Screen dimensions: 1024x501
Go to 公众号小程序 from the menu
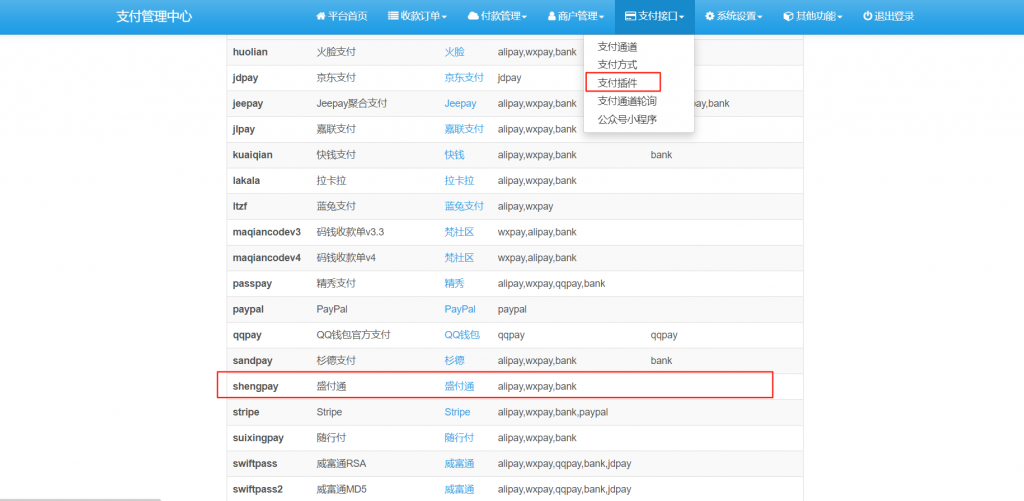coord(627,119)
